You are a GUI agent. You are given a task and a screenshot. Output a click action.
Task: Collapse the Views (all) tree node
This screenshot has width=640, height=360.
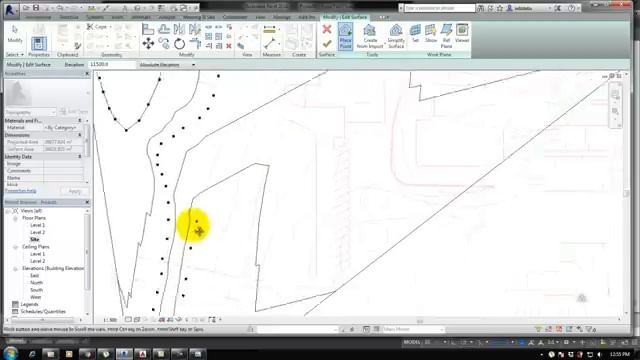click(8, 211)
